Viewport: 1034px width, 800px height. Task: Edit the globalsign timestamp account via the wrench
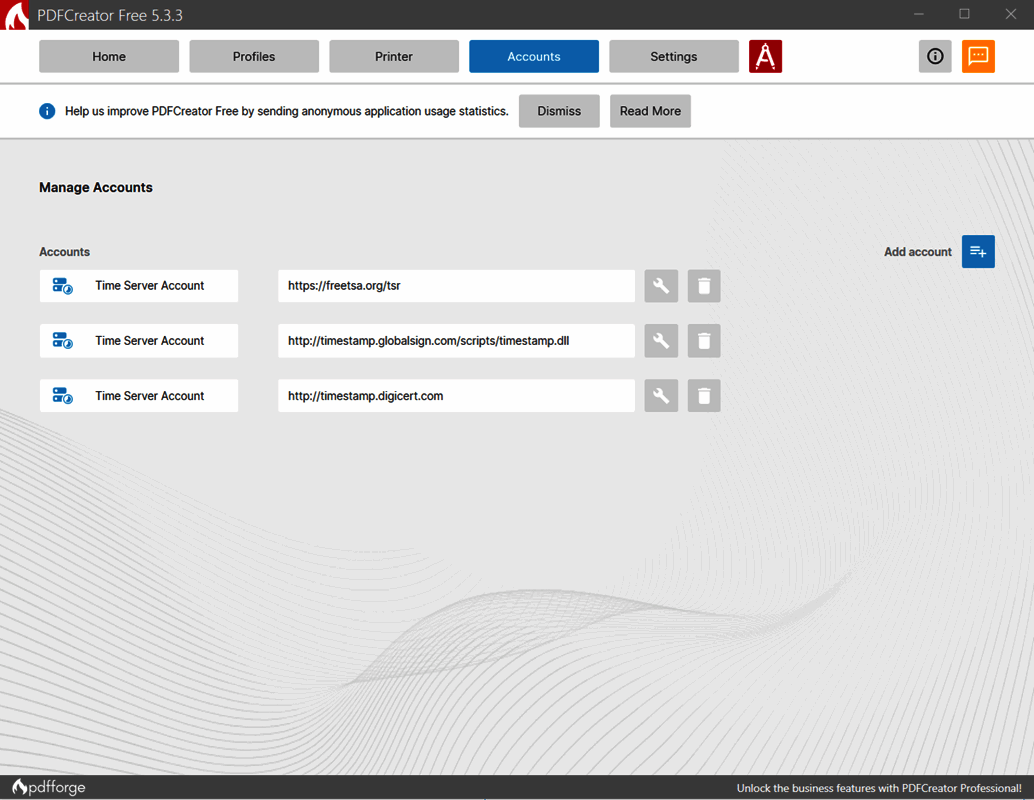661,340
